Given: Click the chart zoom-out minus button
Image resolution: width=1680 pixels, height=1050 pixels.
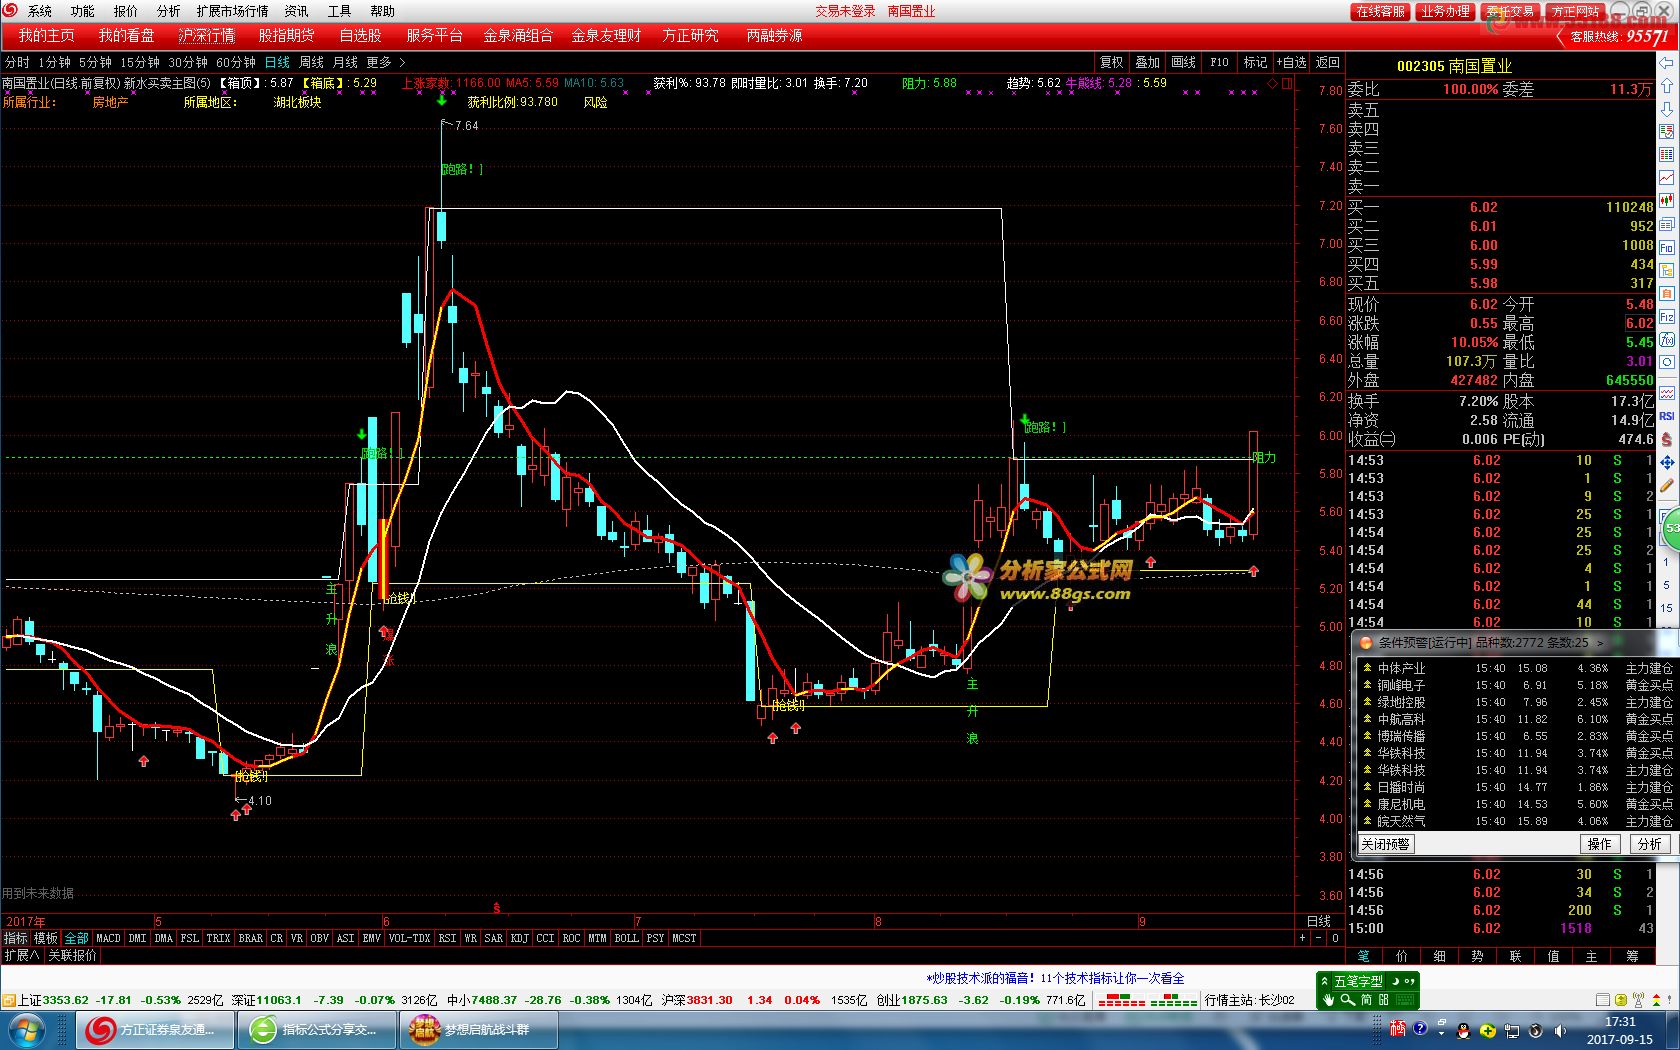Looking at the screenshot, I should coord(1318,938).
